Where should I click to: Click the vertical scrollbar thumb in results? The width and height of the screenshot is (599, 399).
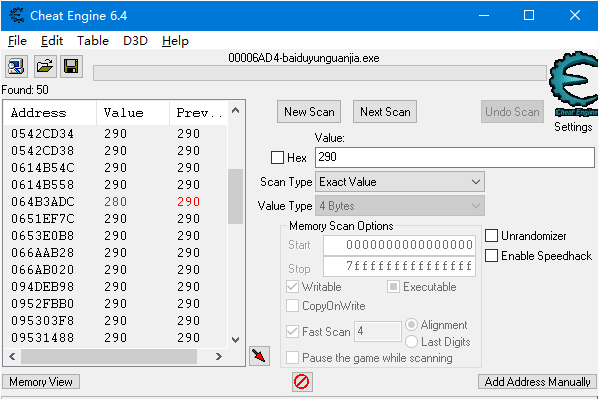[x=236, y=196]
